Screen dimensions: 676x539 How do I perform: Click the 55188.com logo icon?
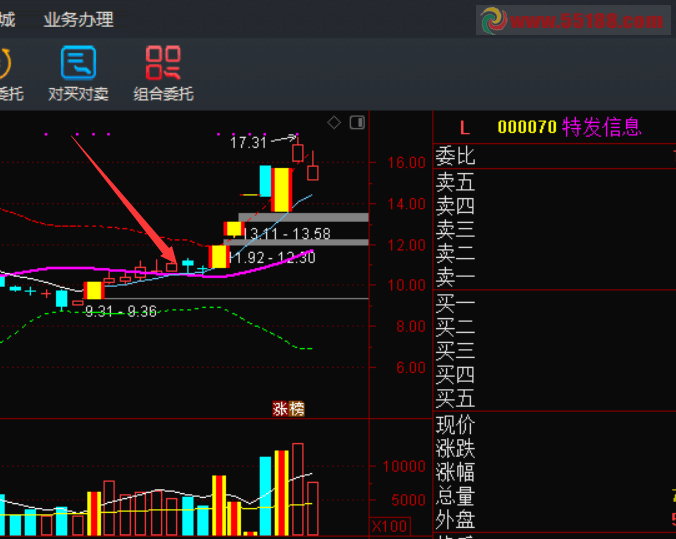click(x=494, y=21)
